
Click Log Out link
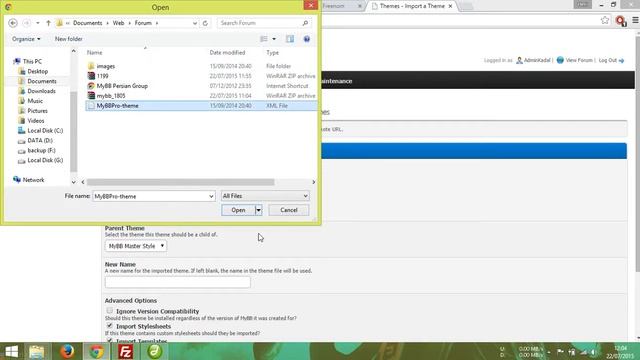click(x=607, y=60)
